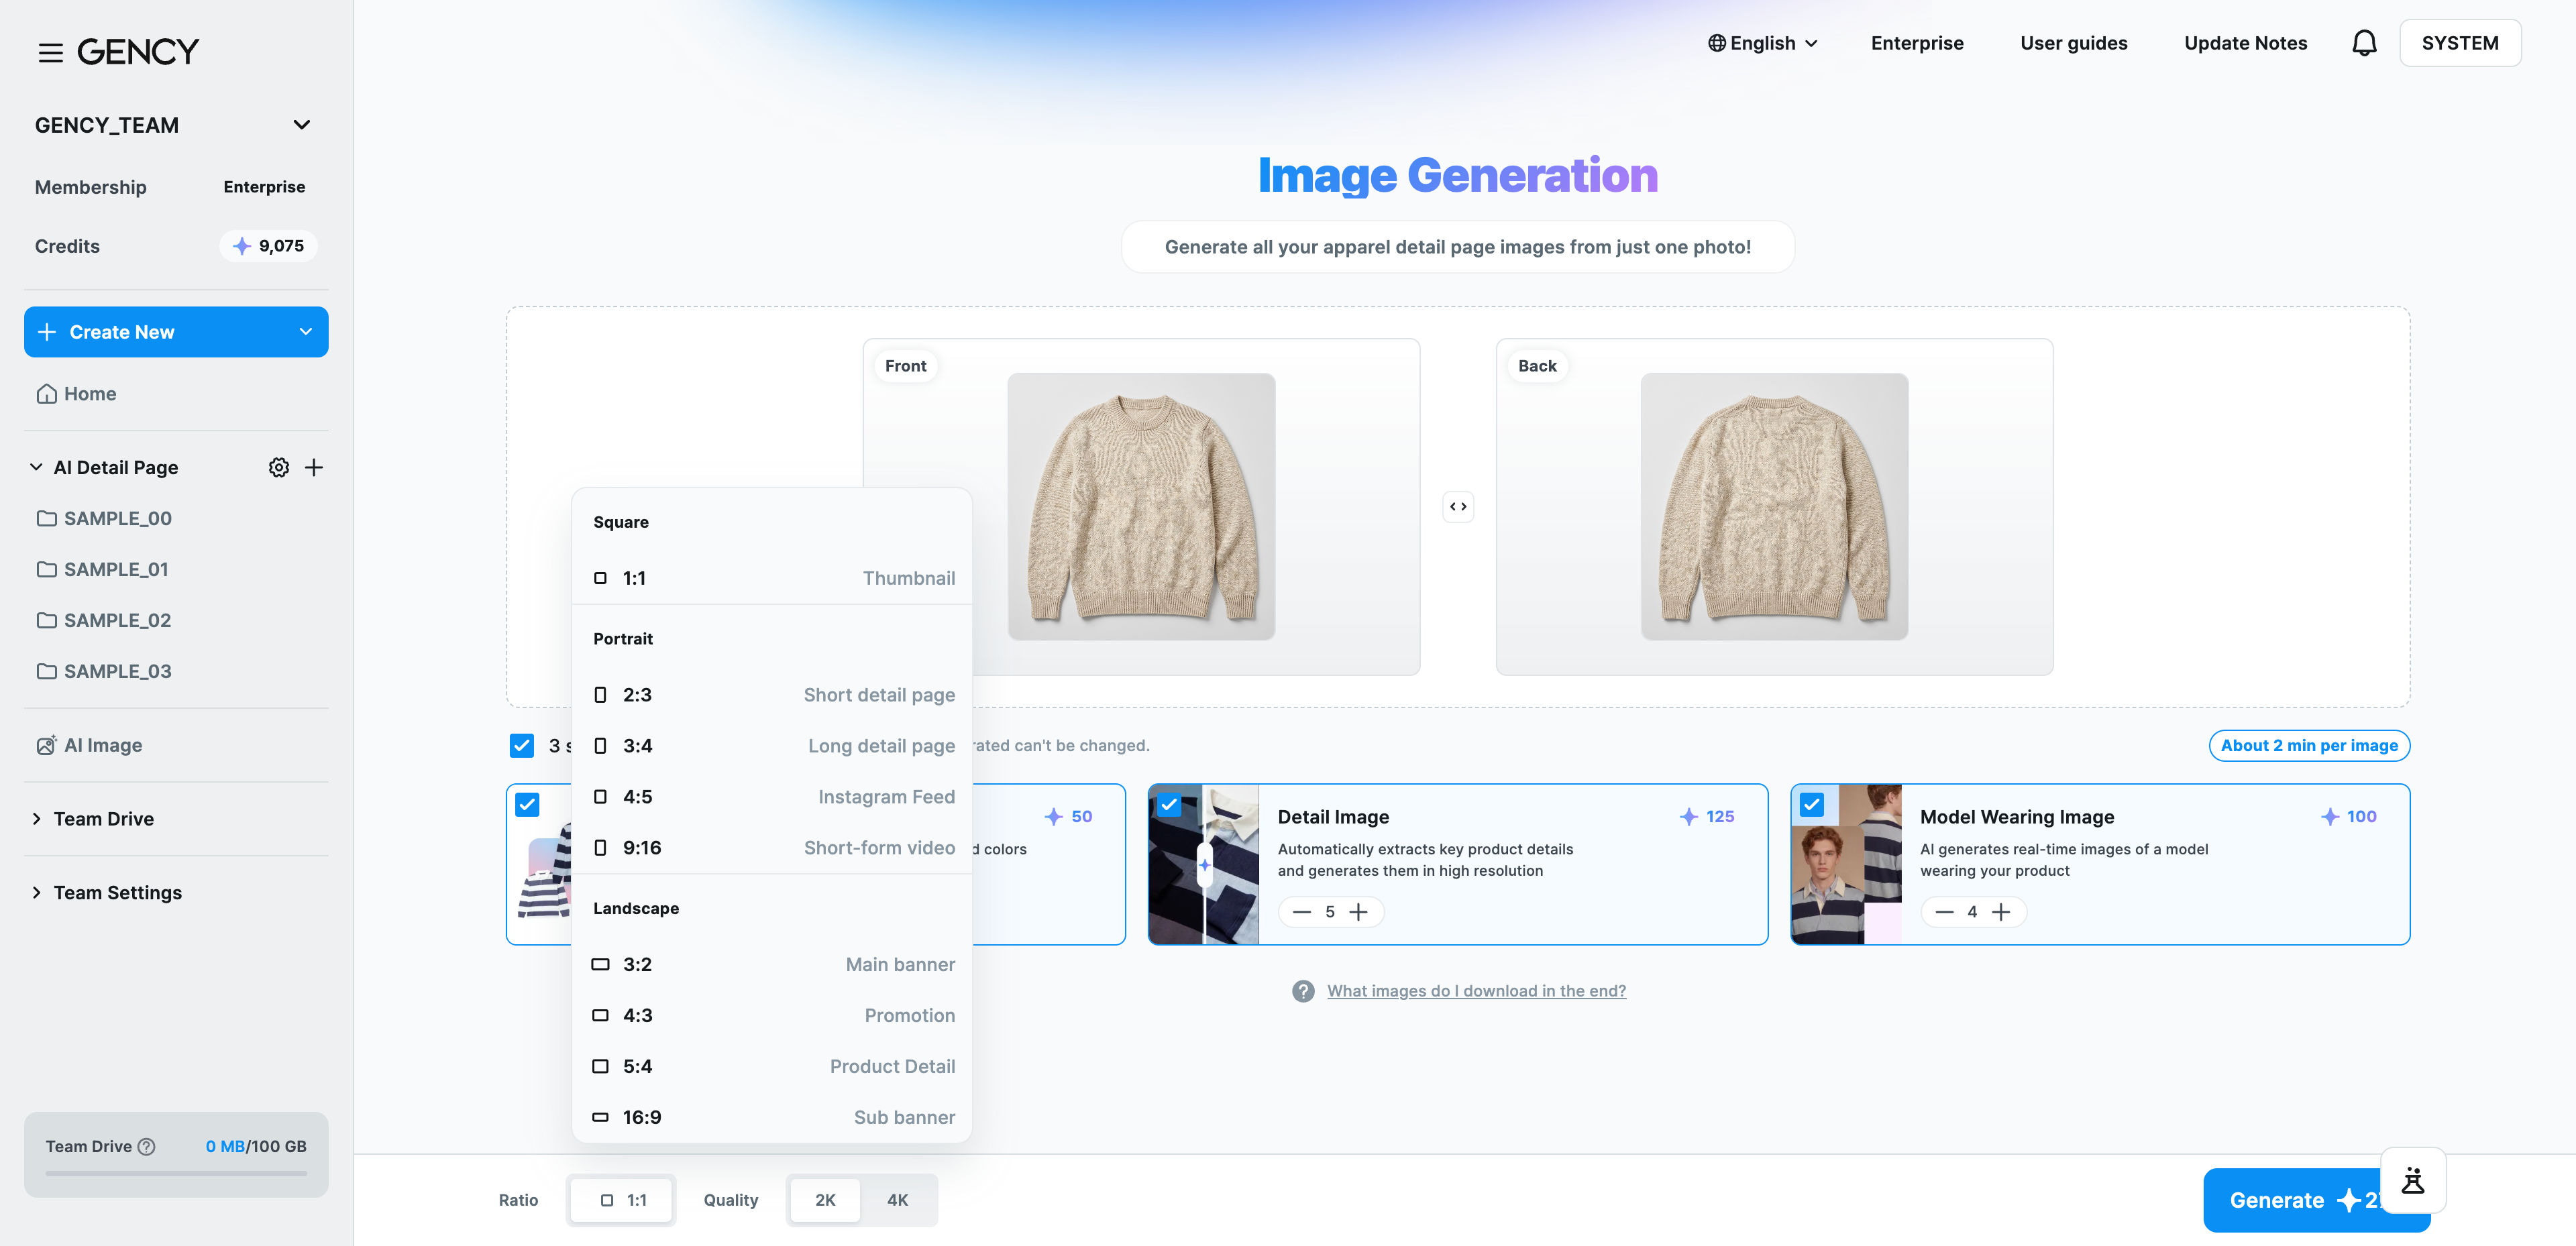Open 'What images do I download' link
2576x1246 pixels.
[x=1476, y=991]
